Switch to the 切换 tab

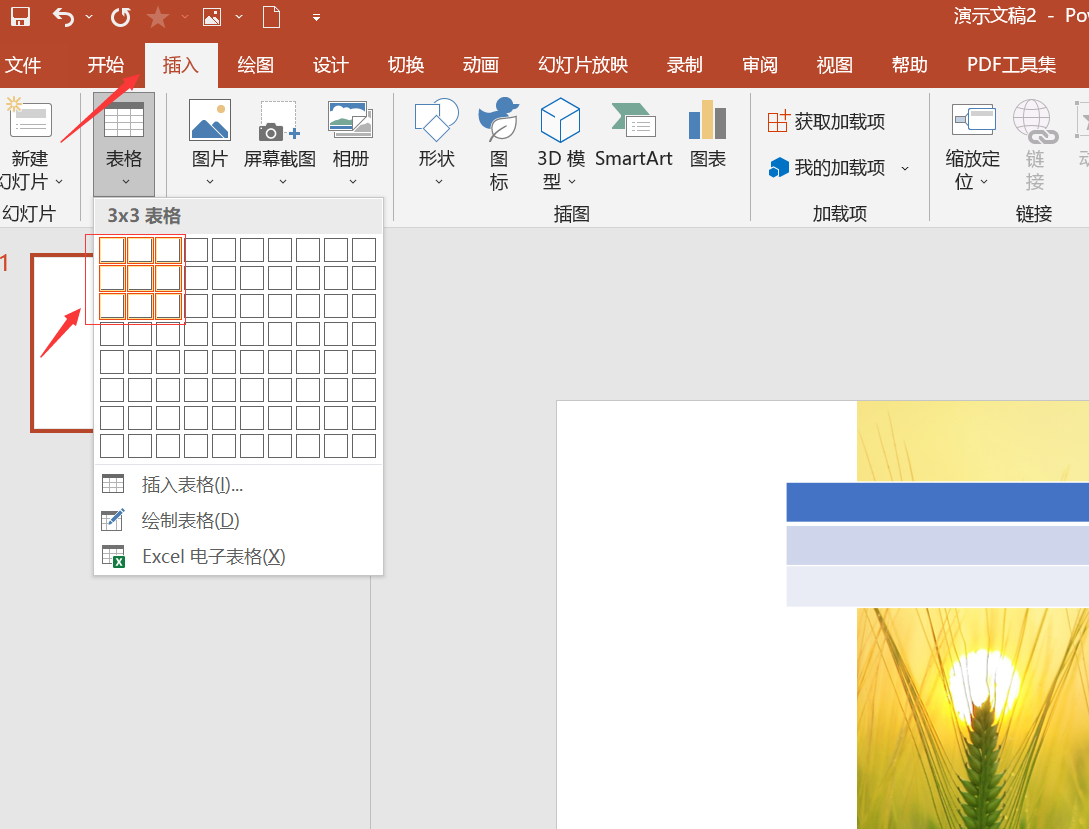click(406, 65)
